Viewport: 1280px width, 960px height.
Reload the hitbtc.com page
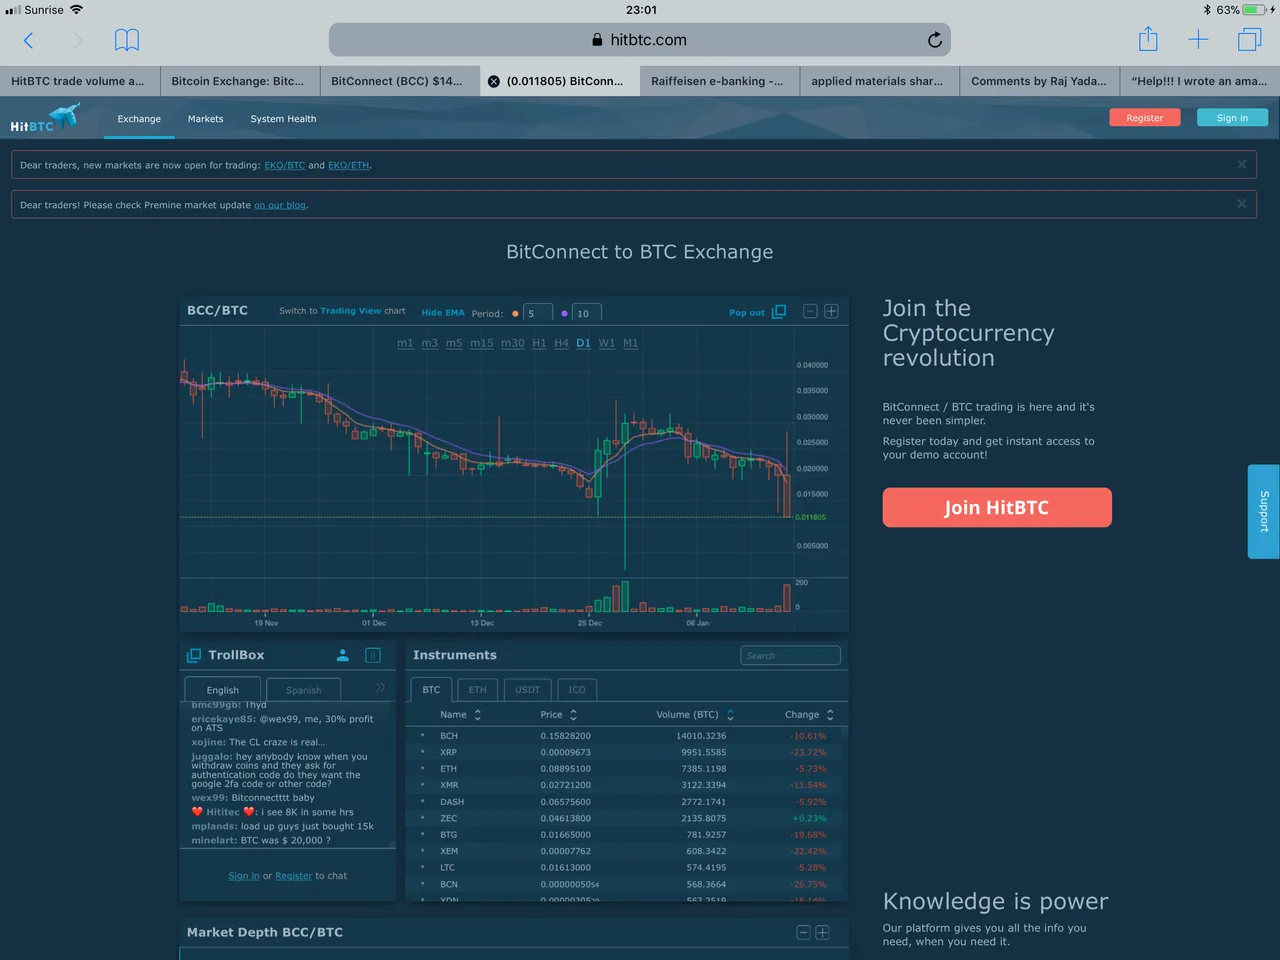point(934,40)
